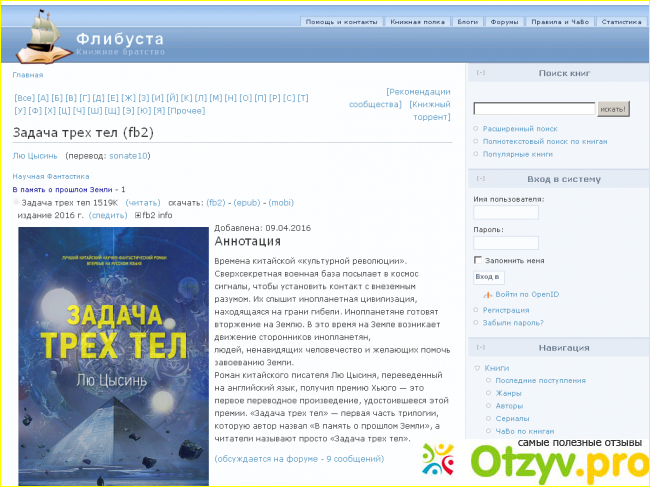
Task: Collapse the 'Книги' navigation tree
Action: (x=477, y=368)
